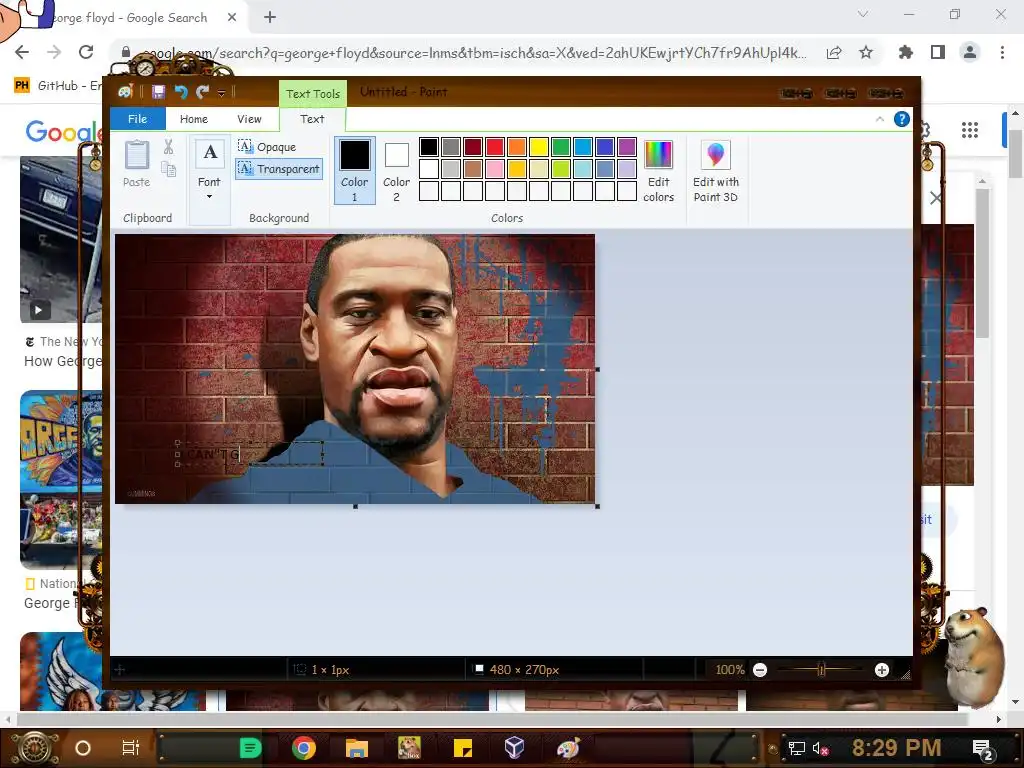Reload the Chrome page
The height and width of the screenshot is (768, 1024).
[86, 52]
